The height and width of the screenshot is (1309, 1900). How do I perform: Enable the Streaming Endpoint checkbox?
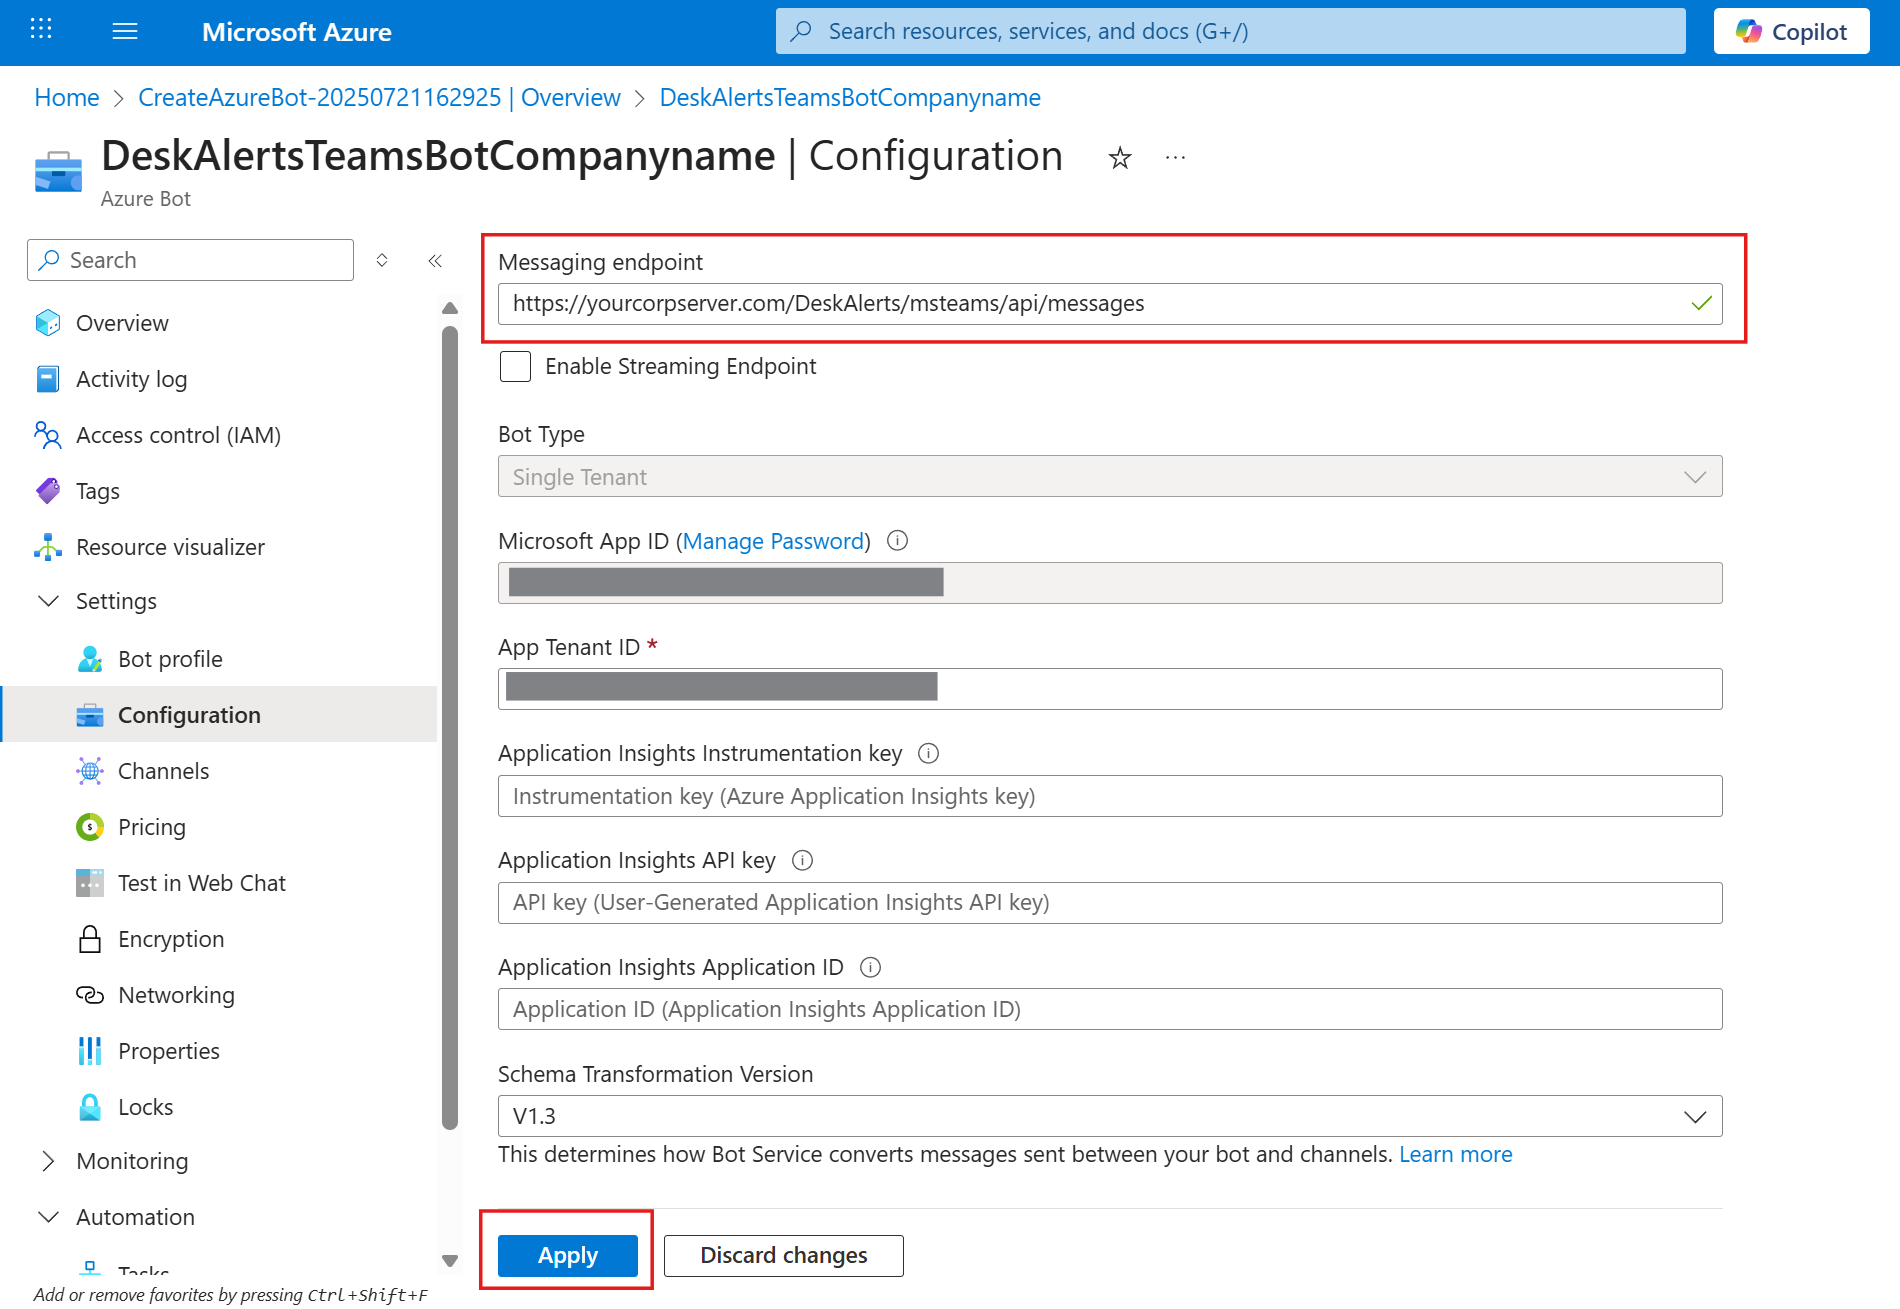515,366
